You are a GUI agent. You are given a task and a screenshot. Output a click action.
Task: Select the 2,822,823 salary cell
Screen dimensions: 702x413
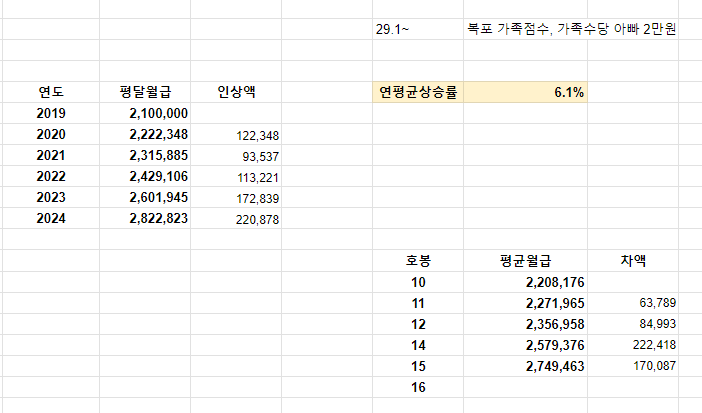pos(145,218)
